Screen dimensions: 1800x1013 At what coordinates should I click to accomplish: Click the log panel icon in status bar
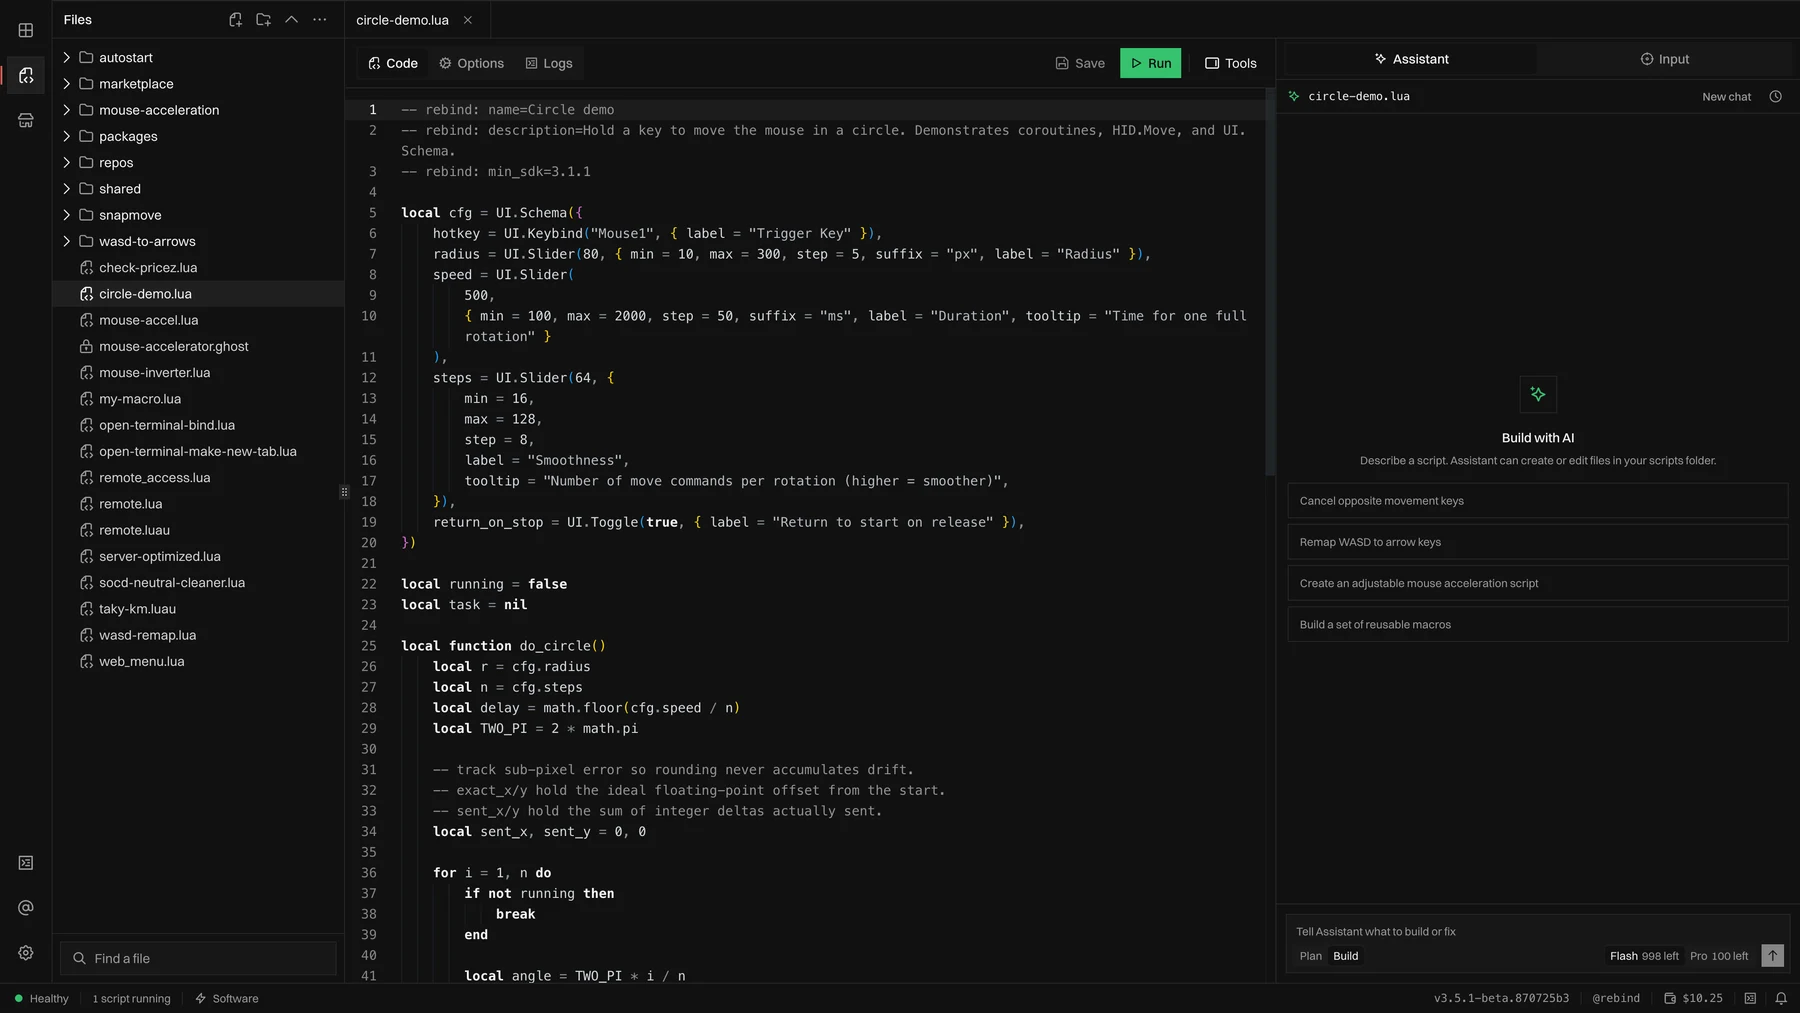tap(1750, 998)
